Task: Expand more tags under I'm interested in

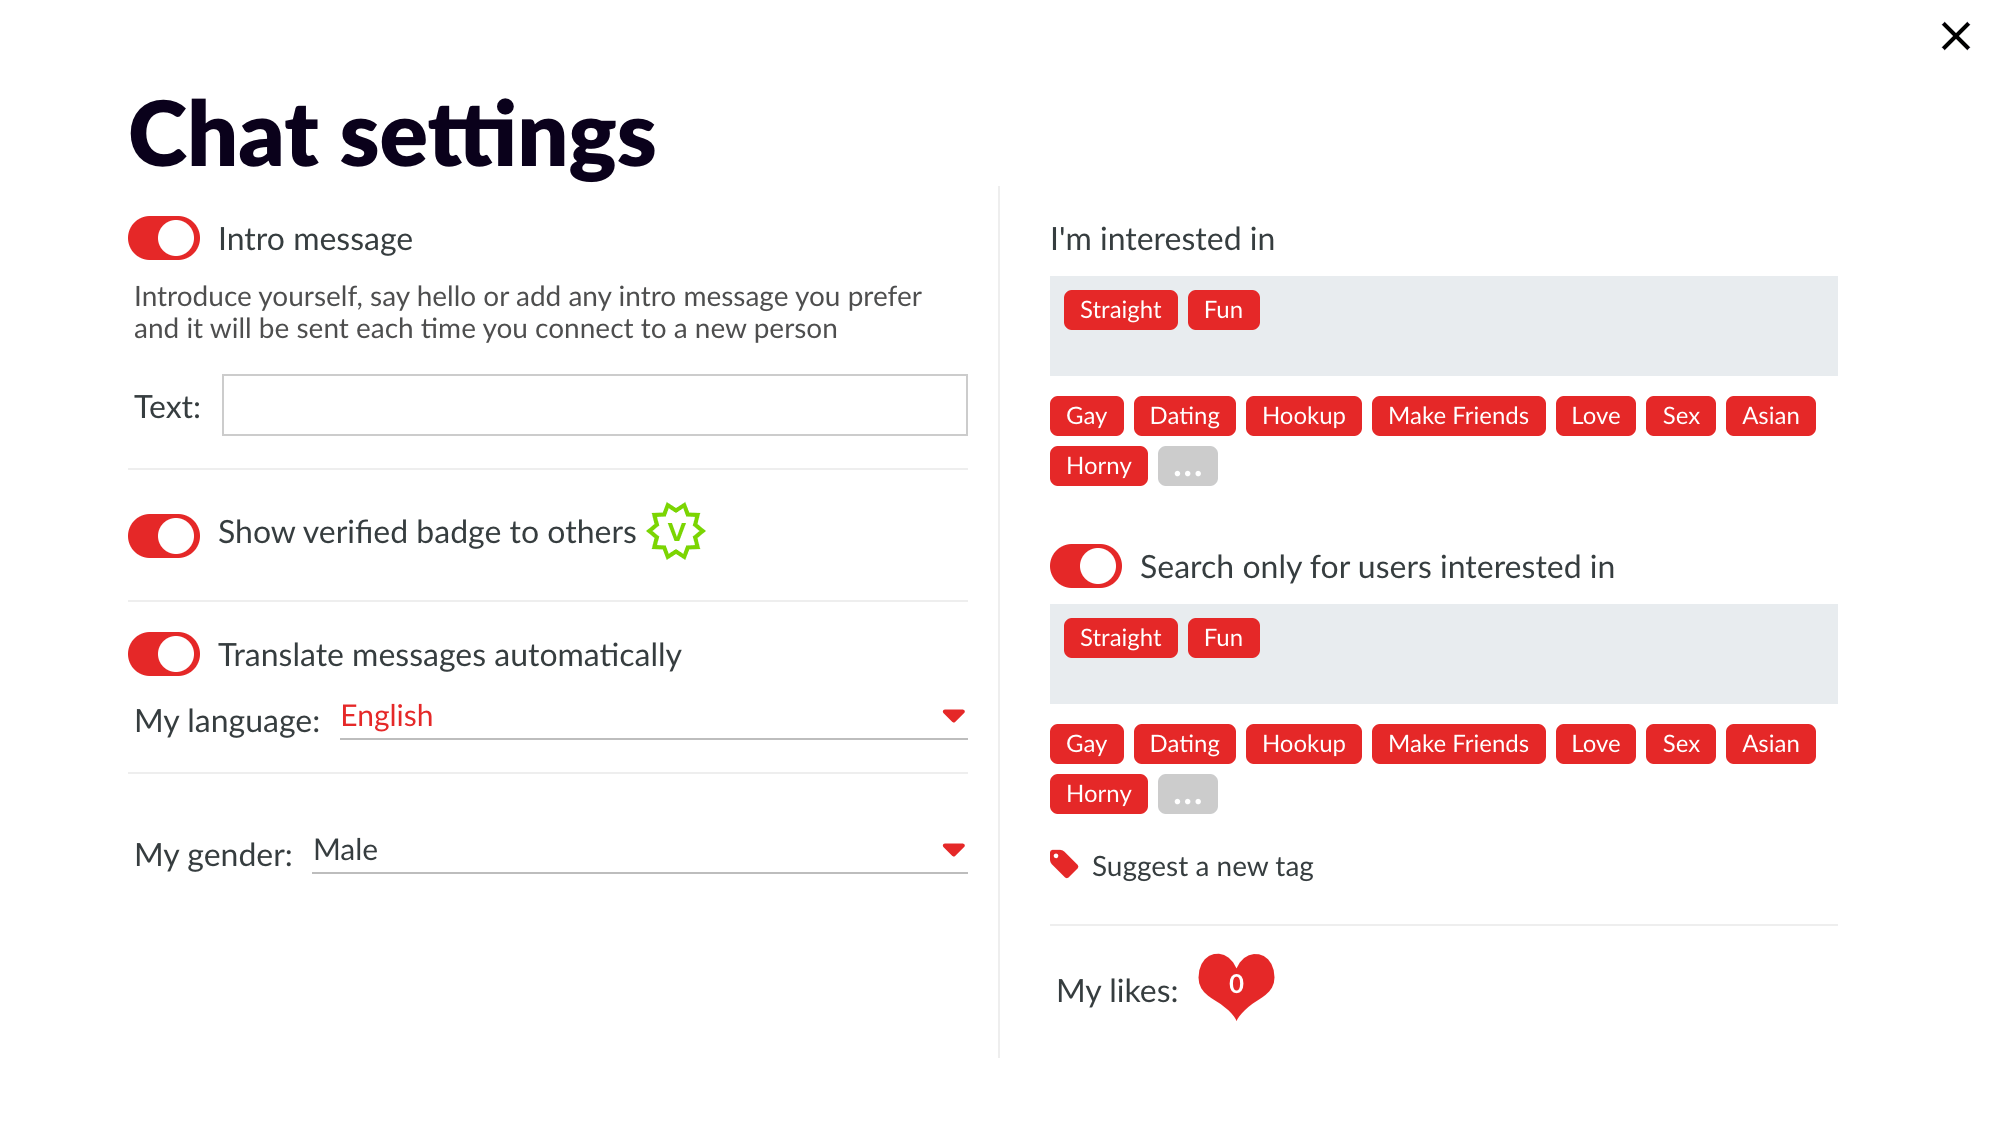Action: click(1187, 467)
